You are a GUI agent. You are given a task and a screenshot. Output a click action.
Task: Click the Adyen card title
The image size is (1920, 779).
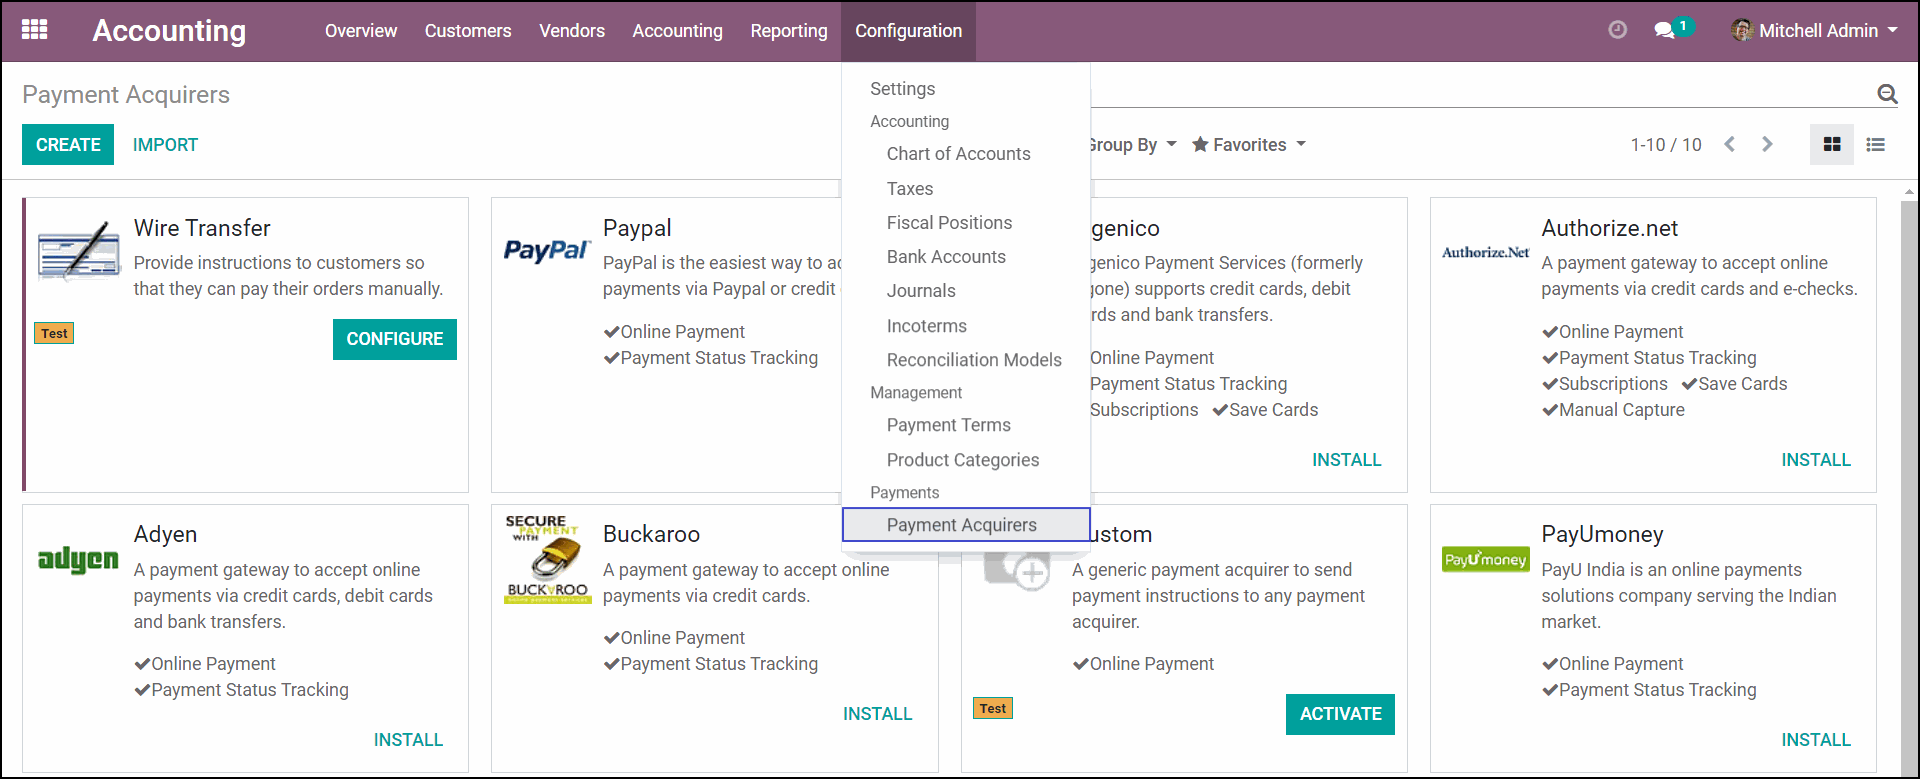(165, 534)
